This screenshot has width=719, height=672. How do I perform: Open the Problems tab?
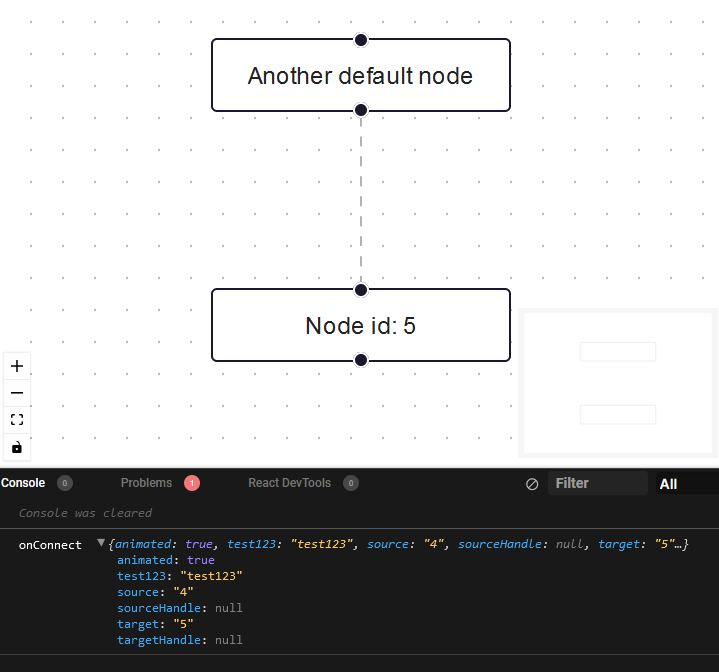pos(146,483)
